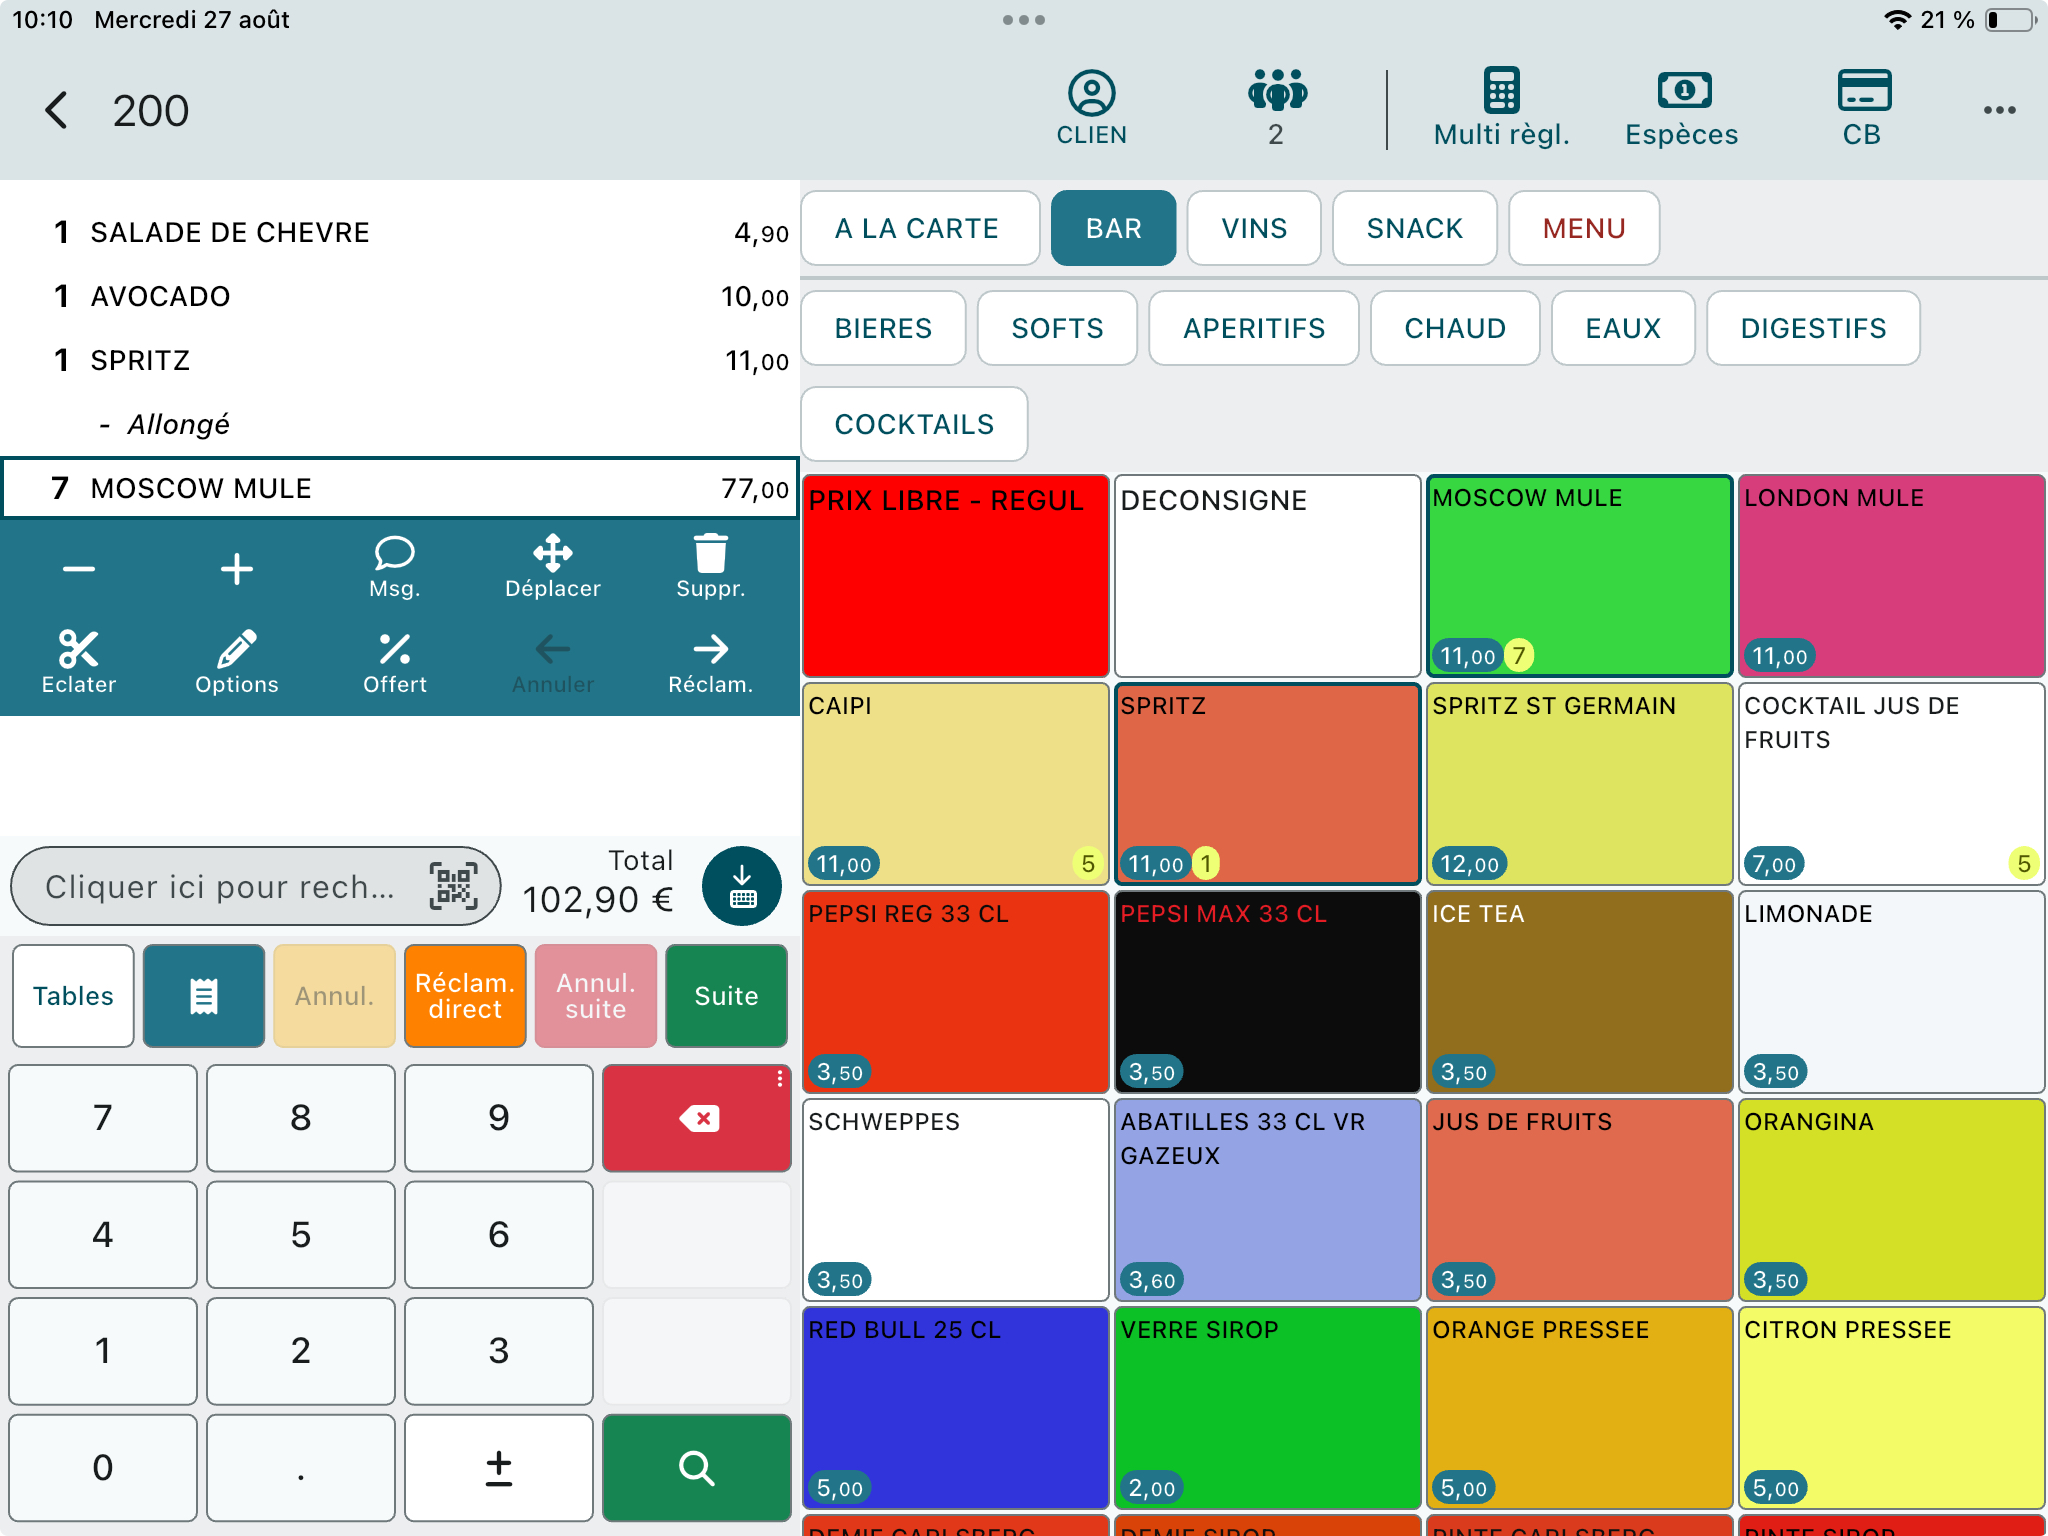Tap the plus/minus keypad key
2048x1536 pixels.
click(499, 1467)
